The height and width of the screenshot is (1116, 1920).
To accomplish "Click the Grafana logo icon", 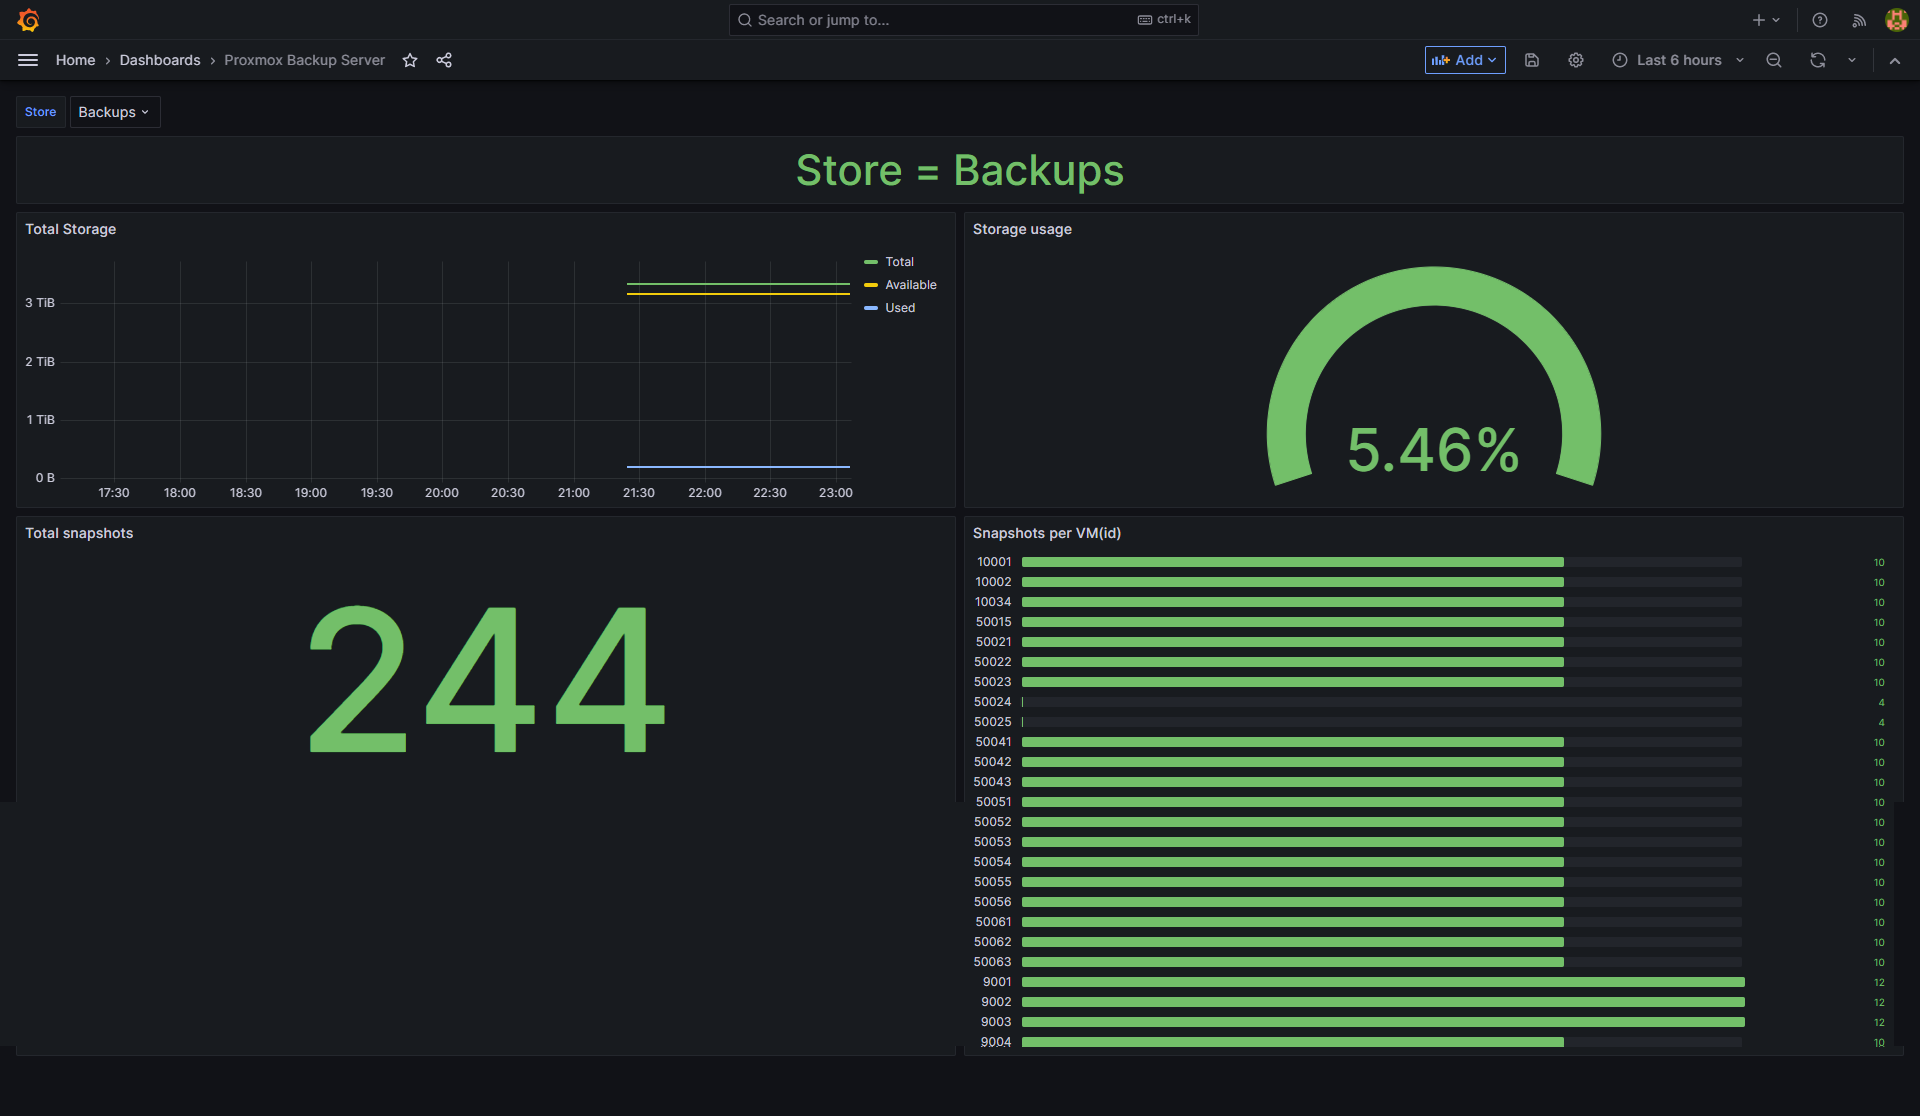I will pos(28,20).
